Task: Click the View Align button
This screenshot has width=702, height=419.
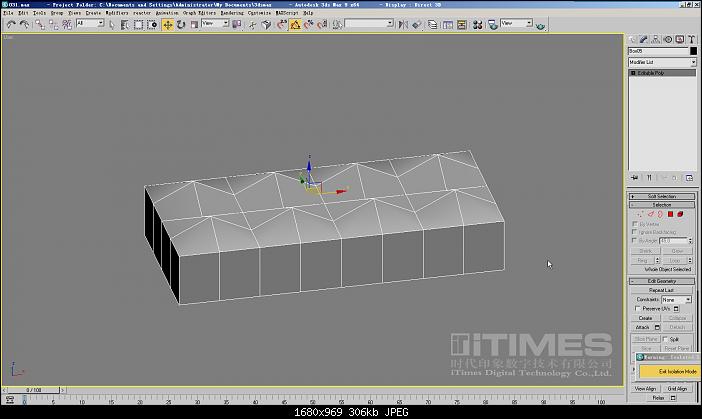Action: [645, 389]
